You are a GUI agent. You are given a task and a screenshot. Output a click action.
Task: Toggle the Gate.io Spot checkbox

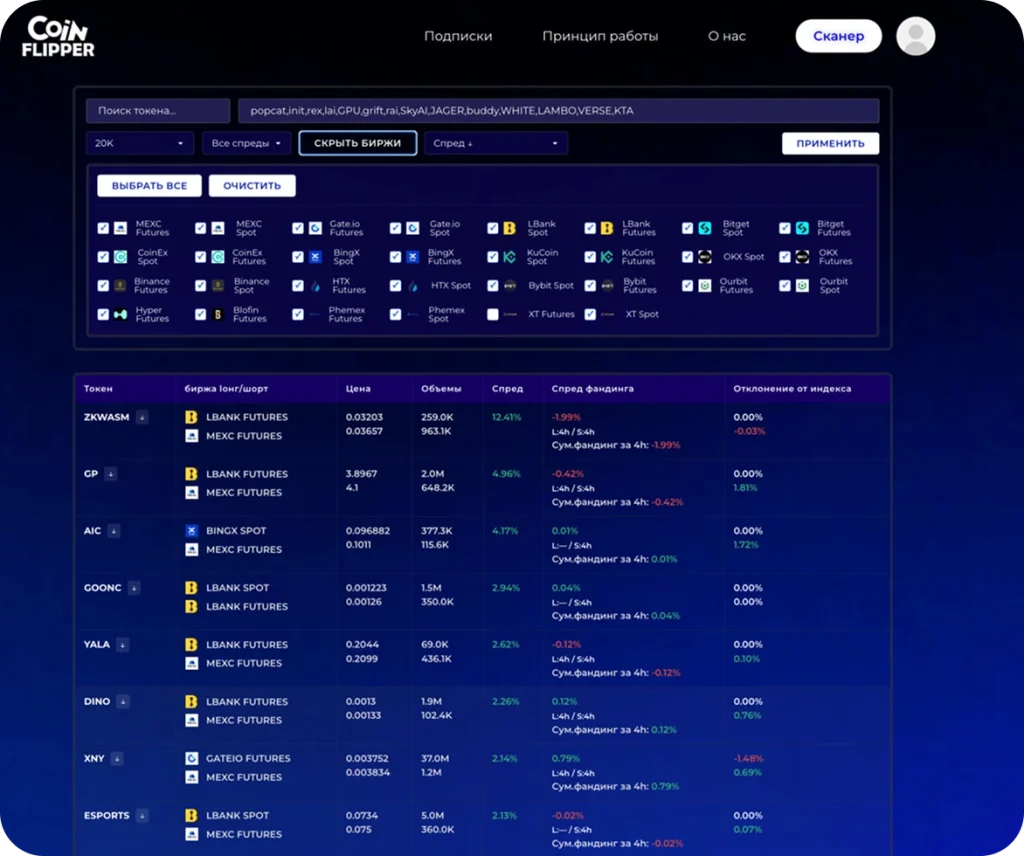tap(395, 228)
